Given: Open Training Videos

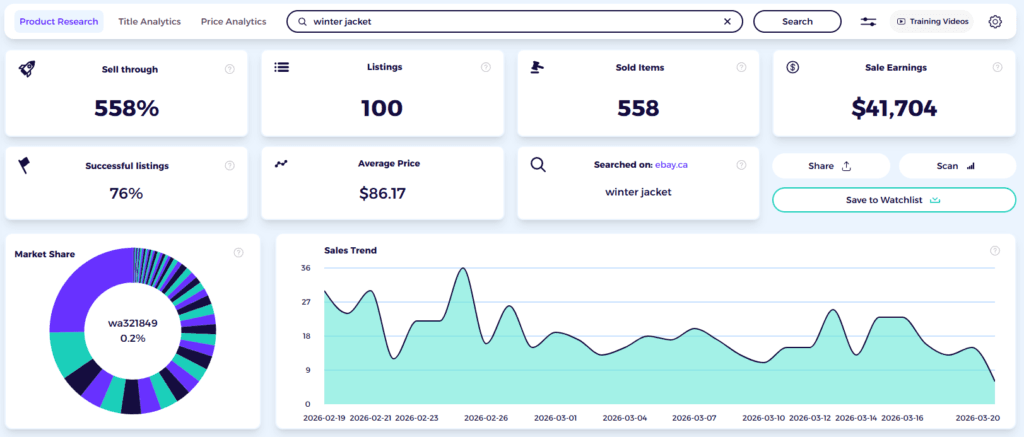Looking at the screenshot, I should 930,21.
